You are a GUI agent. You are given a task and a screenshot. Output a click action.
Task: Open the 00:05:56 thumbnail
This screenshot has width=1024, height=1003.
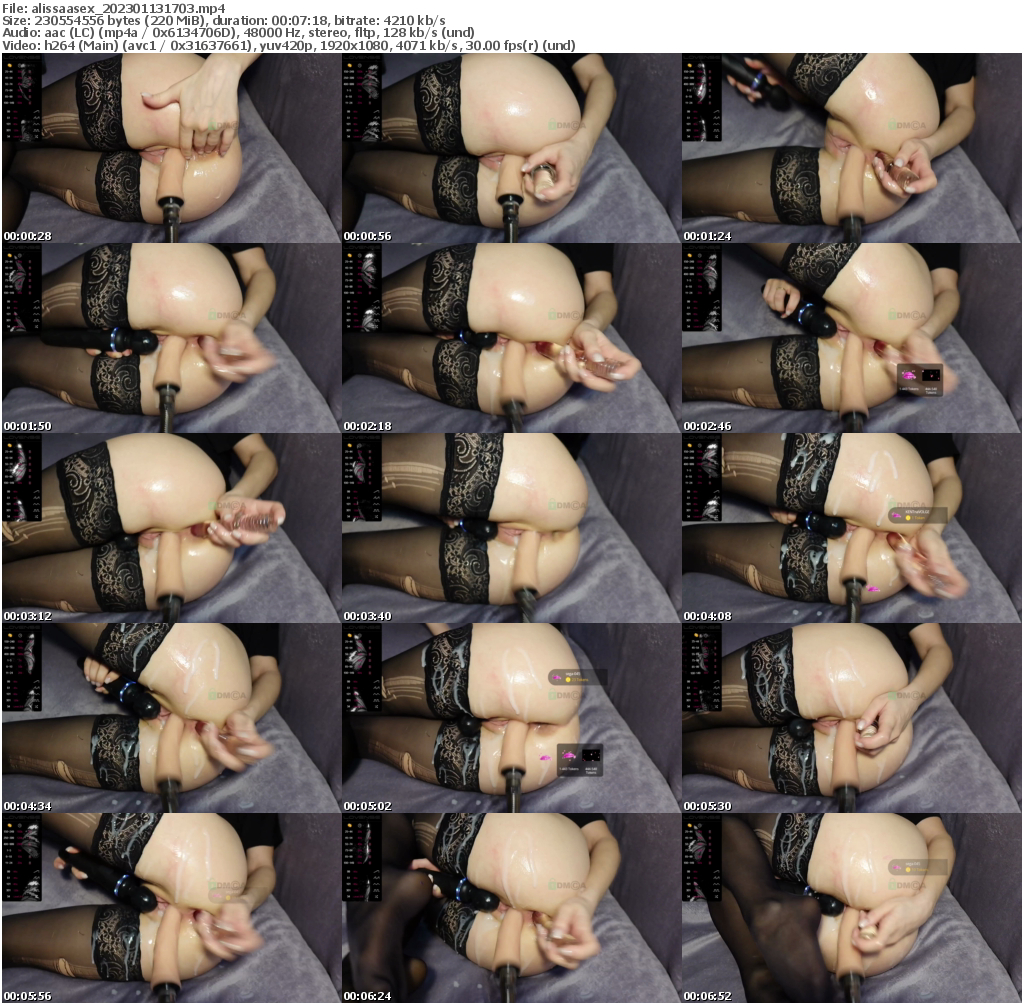(x=171, y=908)
